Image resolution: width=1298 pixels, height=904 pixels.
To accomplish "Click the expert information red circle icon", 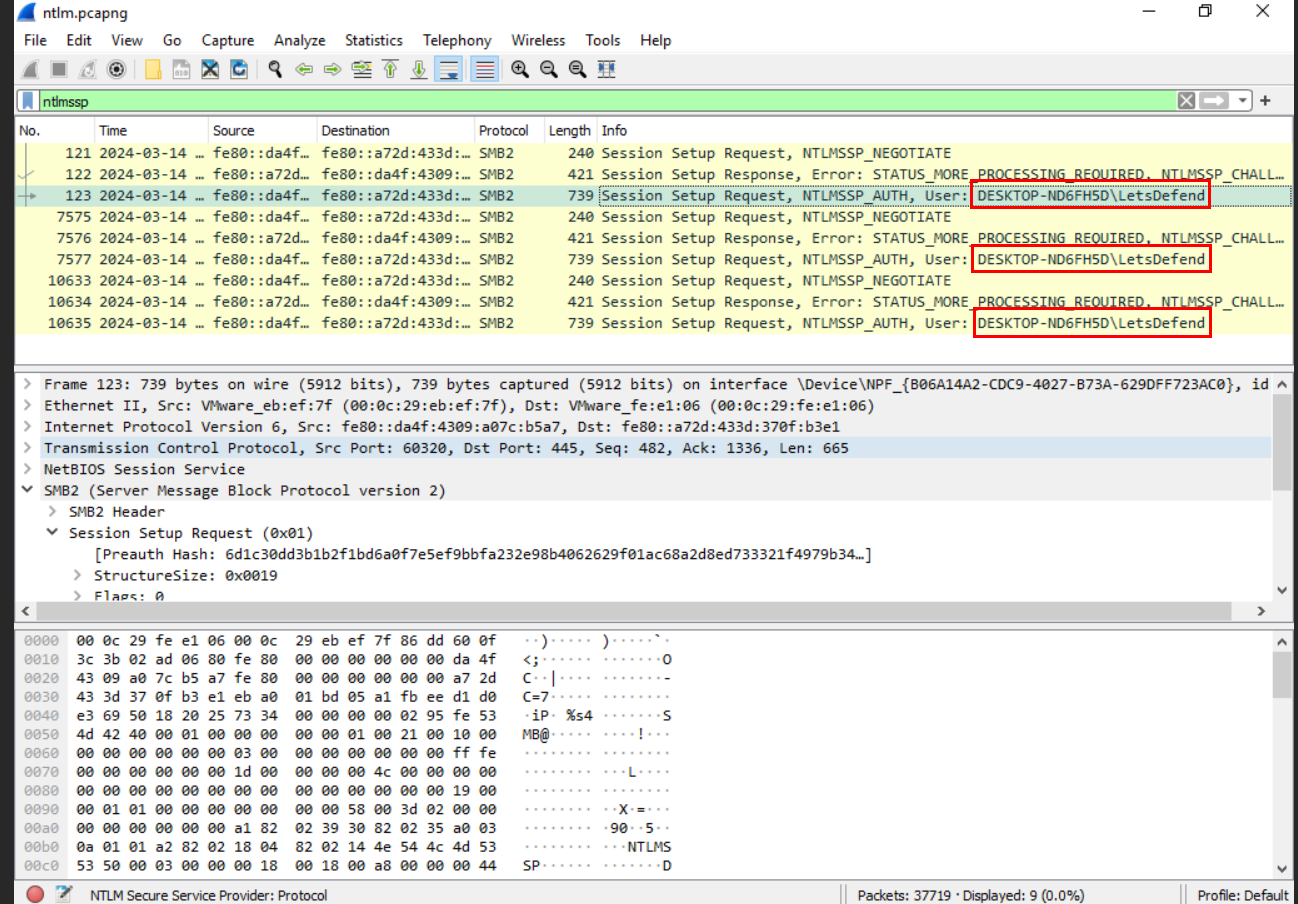I will 35,894.
